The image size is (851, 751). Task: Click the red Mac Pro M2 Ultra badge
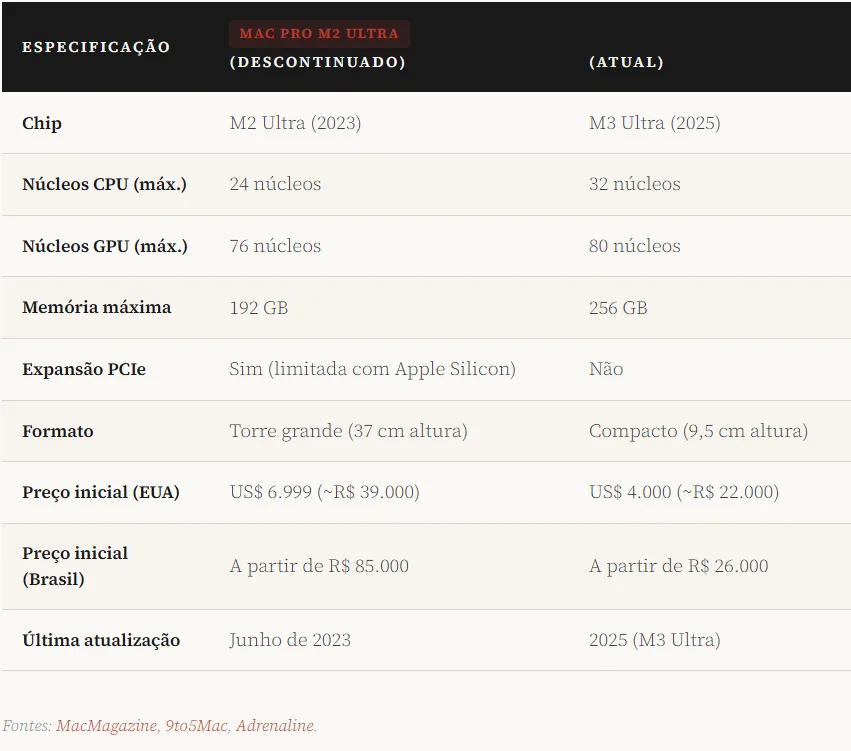(319, 34)
